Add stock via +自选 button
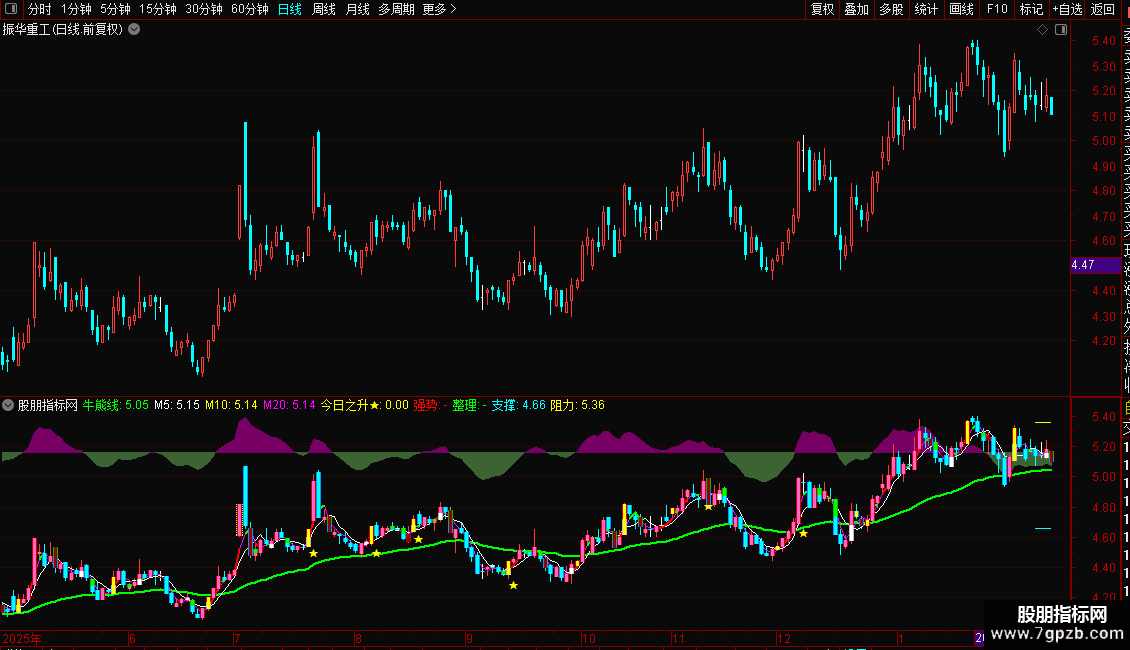The height and width of the screenshot is (650, 1130). pyautogui.click(x=1067, y=9)
